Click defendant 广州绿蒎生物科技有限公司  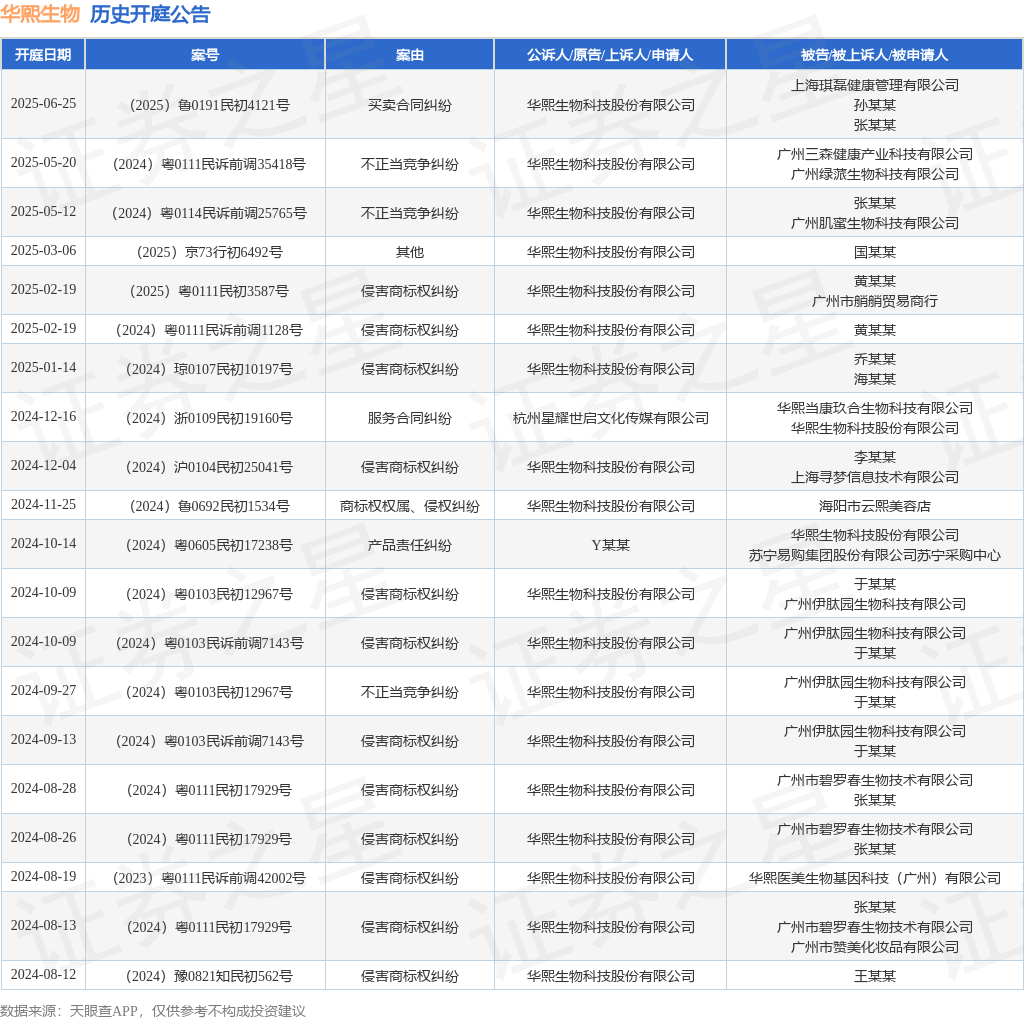pos(874,174)
